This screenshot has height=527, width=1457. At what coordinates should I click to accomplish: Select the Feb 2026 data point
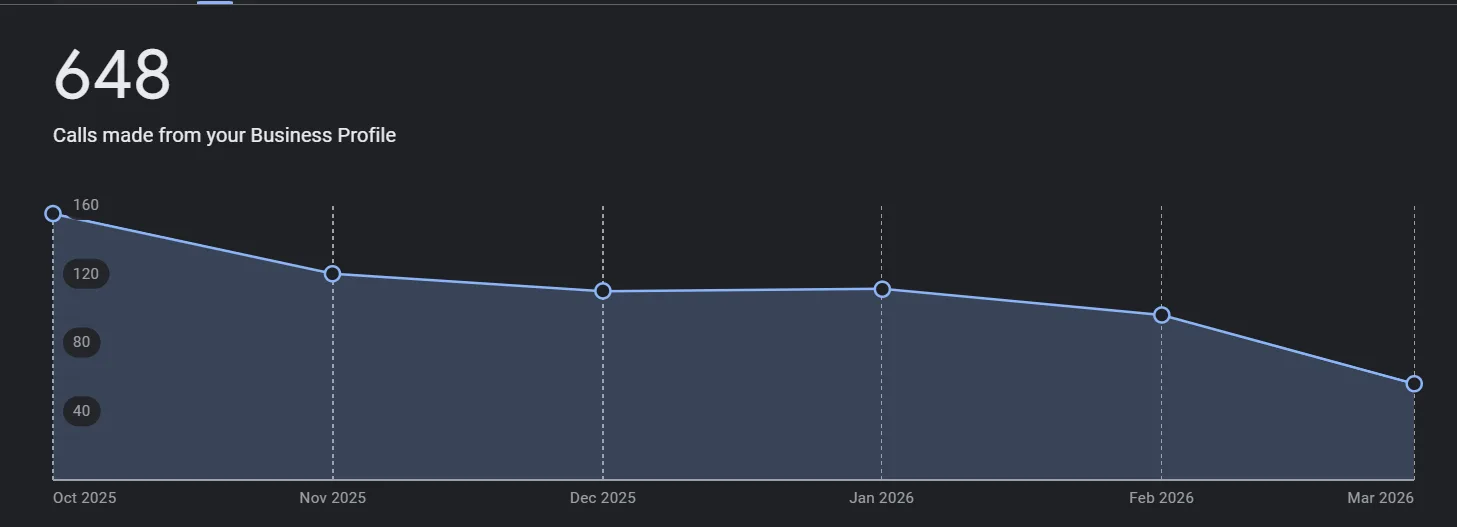click(x=1162, y=315)
